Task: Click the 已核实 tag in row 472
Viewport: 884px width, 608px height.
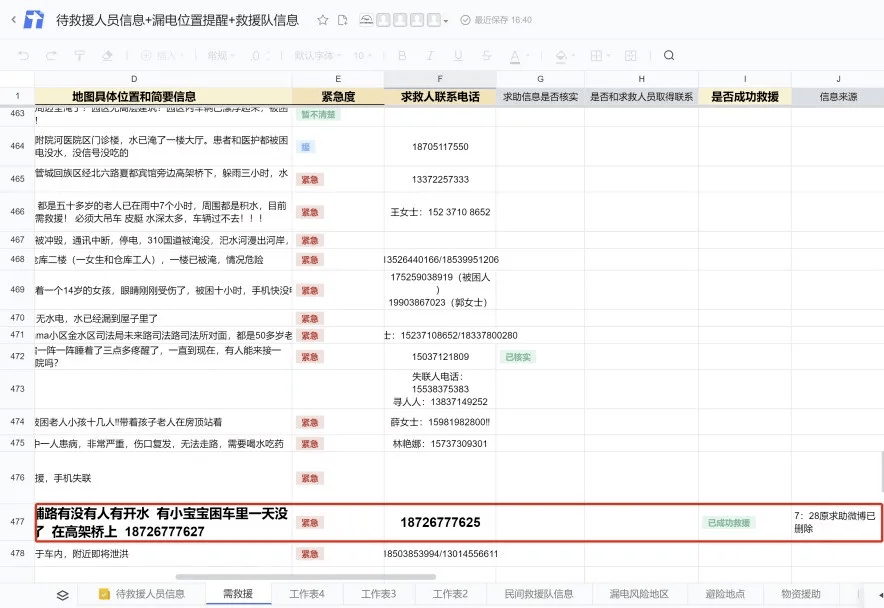Action: 518,357
